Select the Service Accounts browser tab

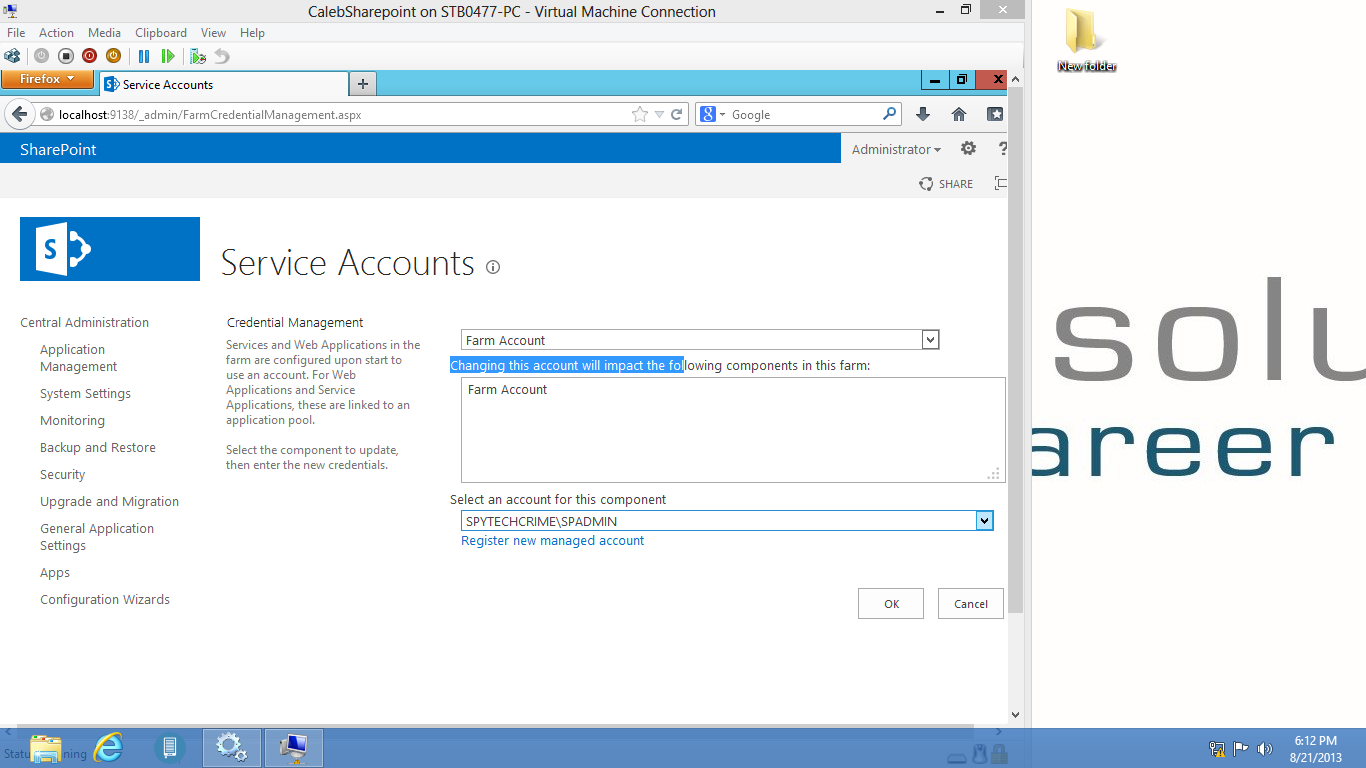[223, 84]
